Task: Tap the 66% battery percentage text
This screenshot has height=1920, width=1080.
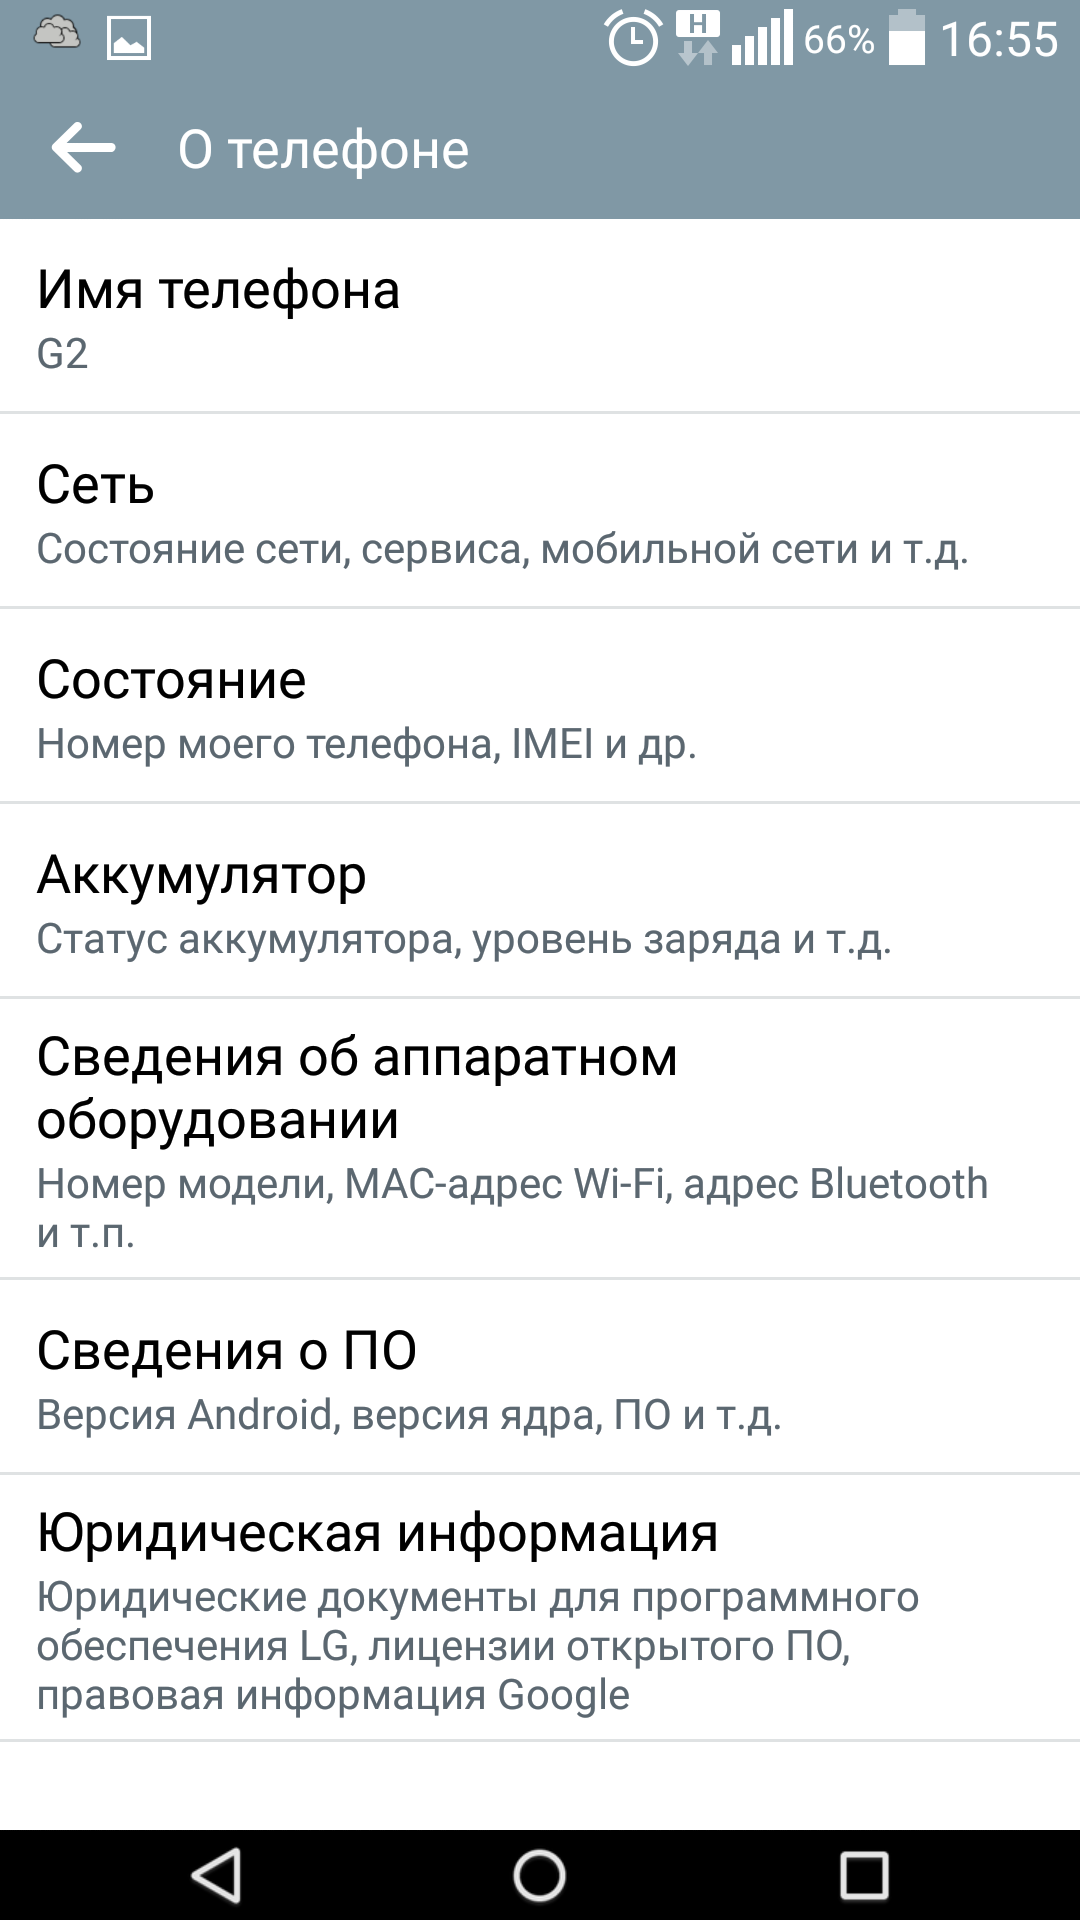Action: click(839, 40)
